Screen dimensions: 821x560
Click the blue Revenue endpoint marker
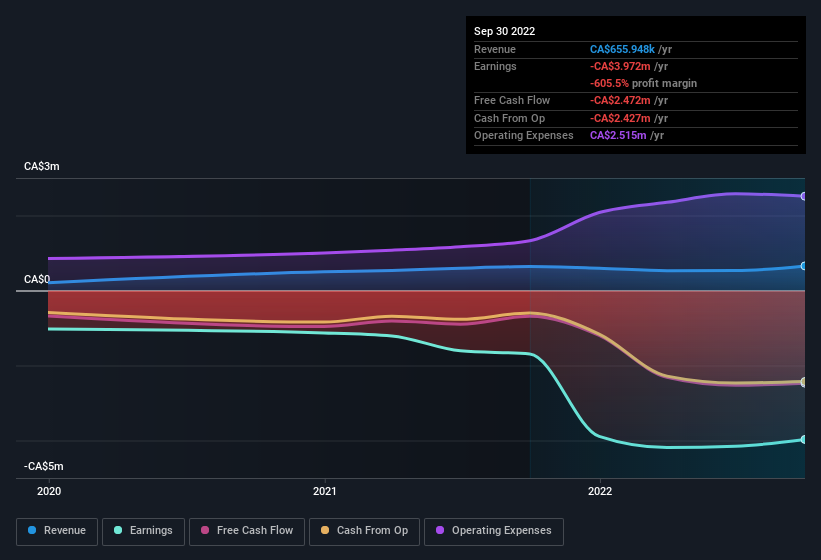click(803, 266)
